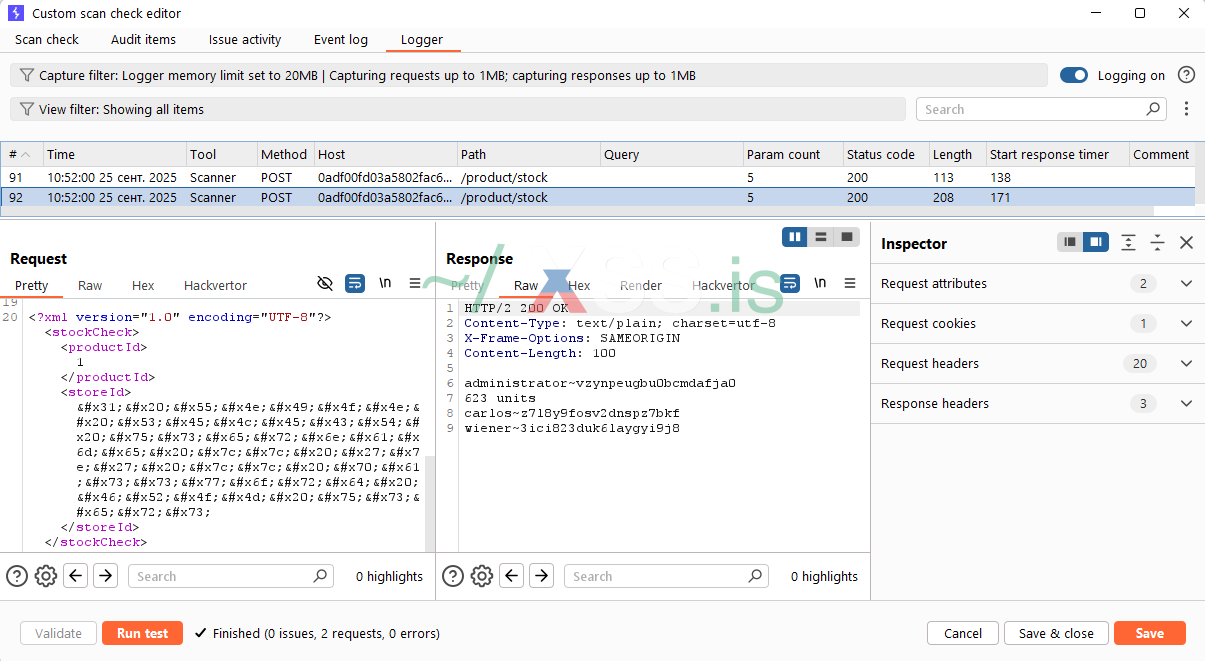Click the Run test button
Image resolution: width=1205 pixels, height=661 pixels.
[x=143, y=633]
